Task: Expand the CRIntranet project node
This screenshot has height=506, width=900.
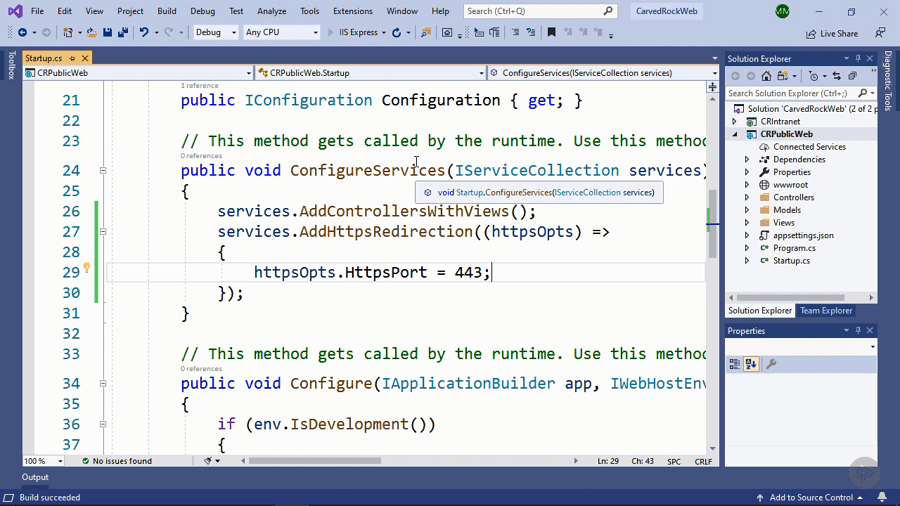Action: [x=735, y=122]
